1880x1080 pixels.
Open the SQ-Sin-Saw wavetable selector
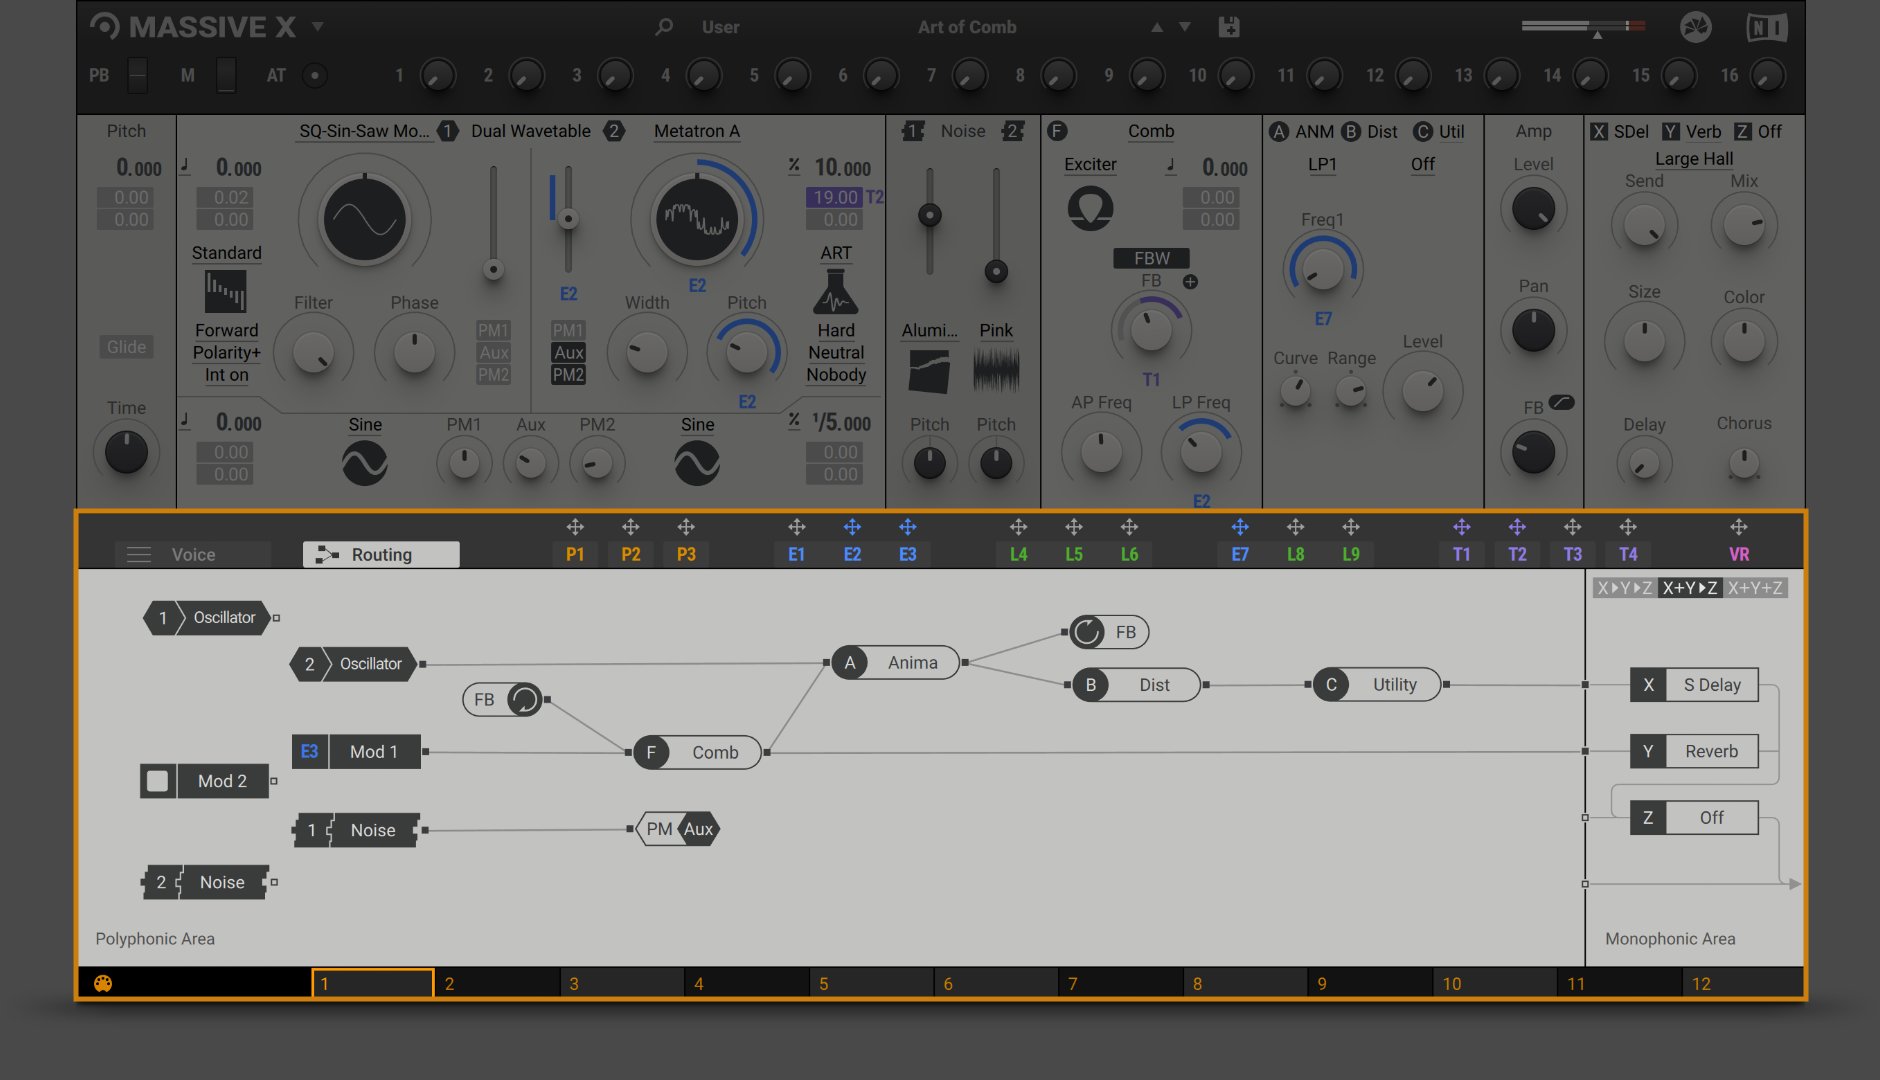click(x=364, y=131)
